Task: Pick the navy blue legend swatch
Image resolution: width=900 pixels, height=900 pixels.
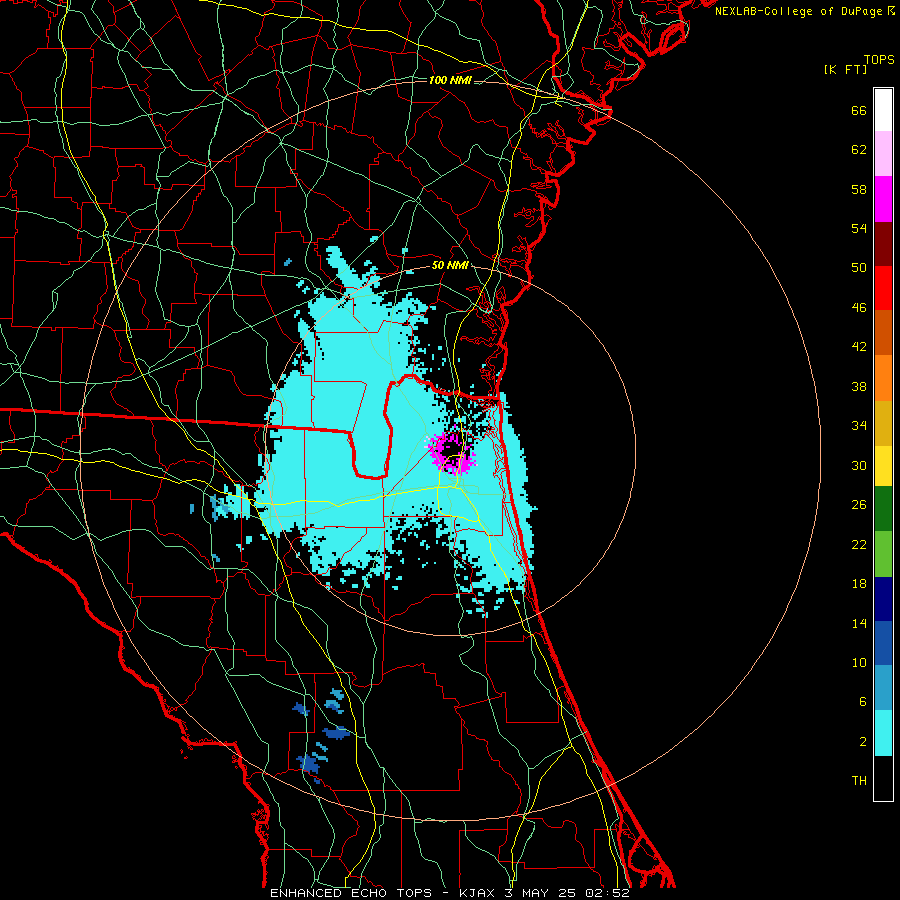Action: [x=883, y=599]
